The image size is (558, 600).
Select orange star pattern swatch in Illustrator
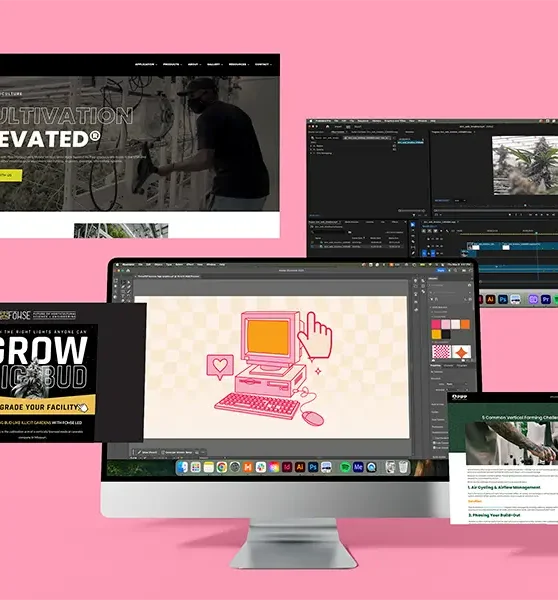461,351
